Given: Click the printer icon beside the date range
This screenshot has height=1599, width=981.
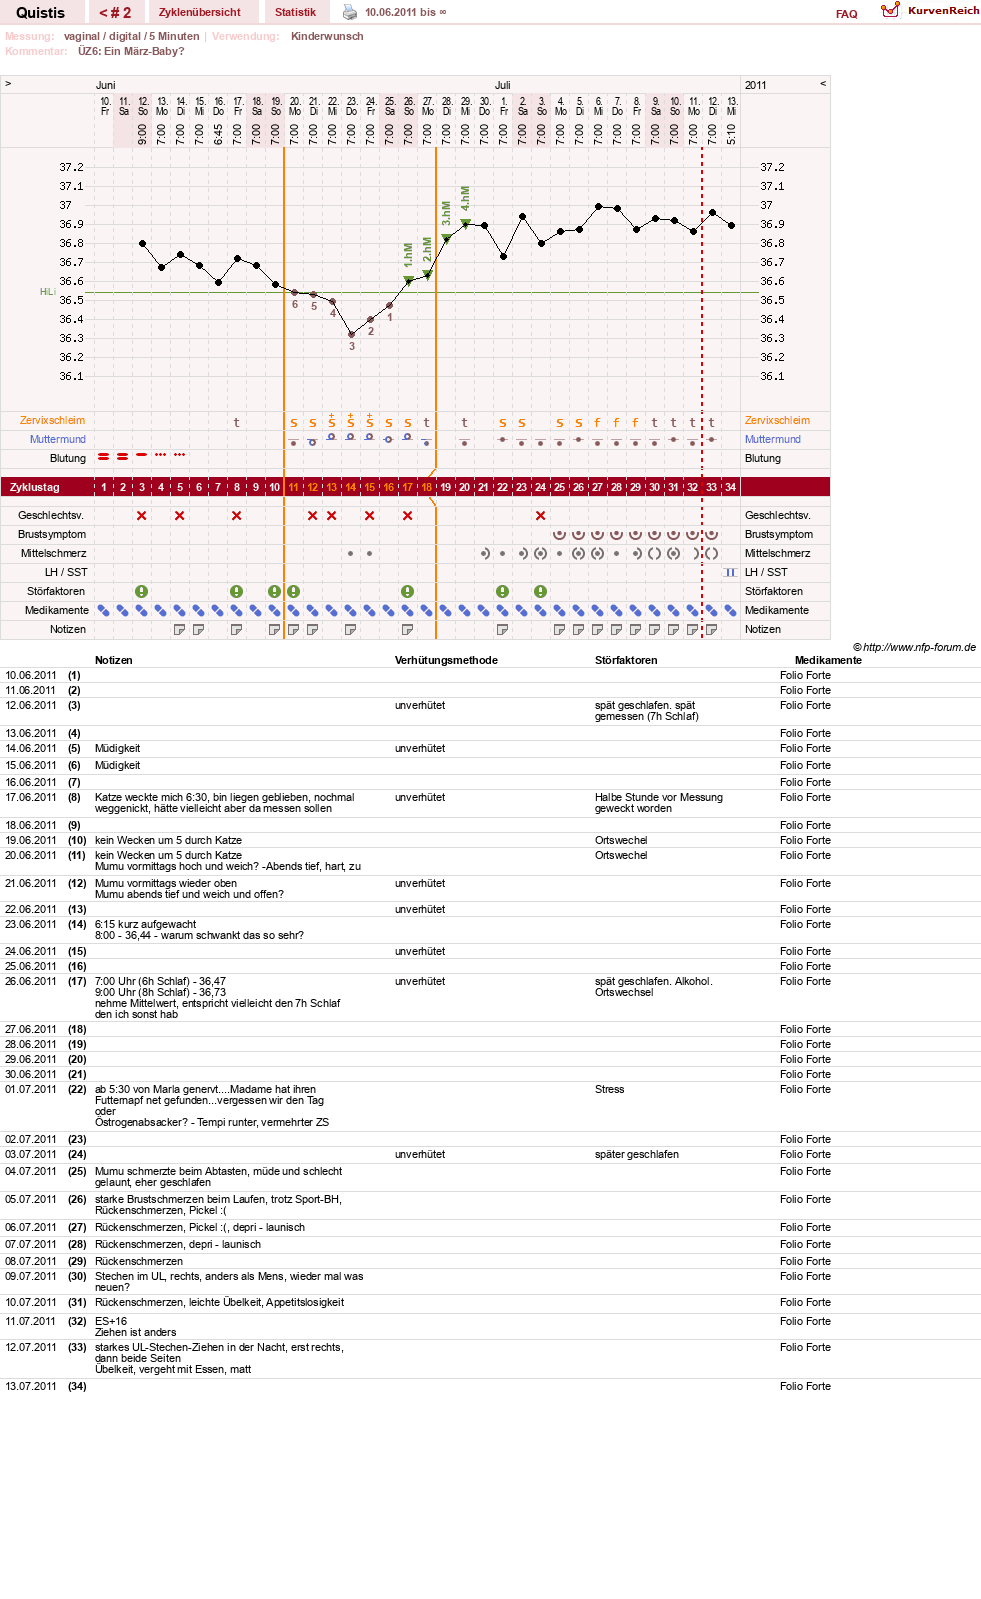Looking at the screenshot, I should (x=350, y=12).
